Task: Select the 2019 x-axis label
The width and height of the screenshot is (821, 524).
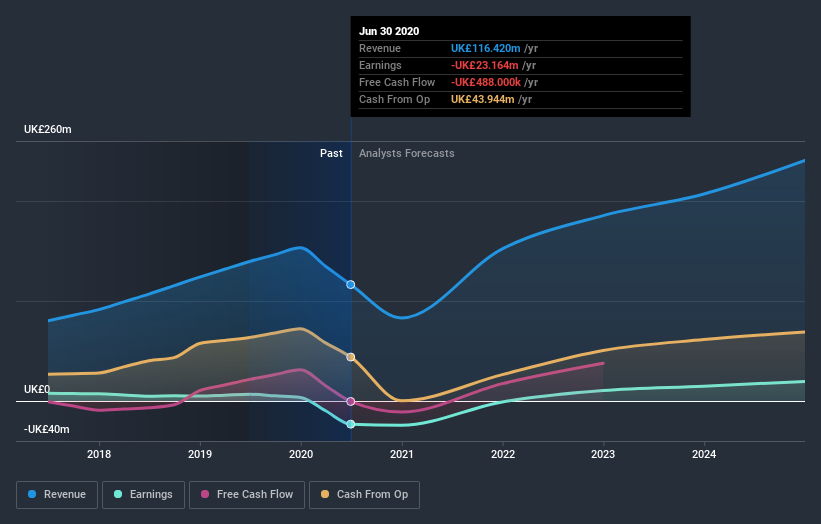Action: 200,454
